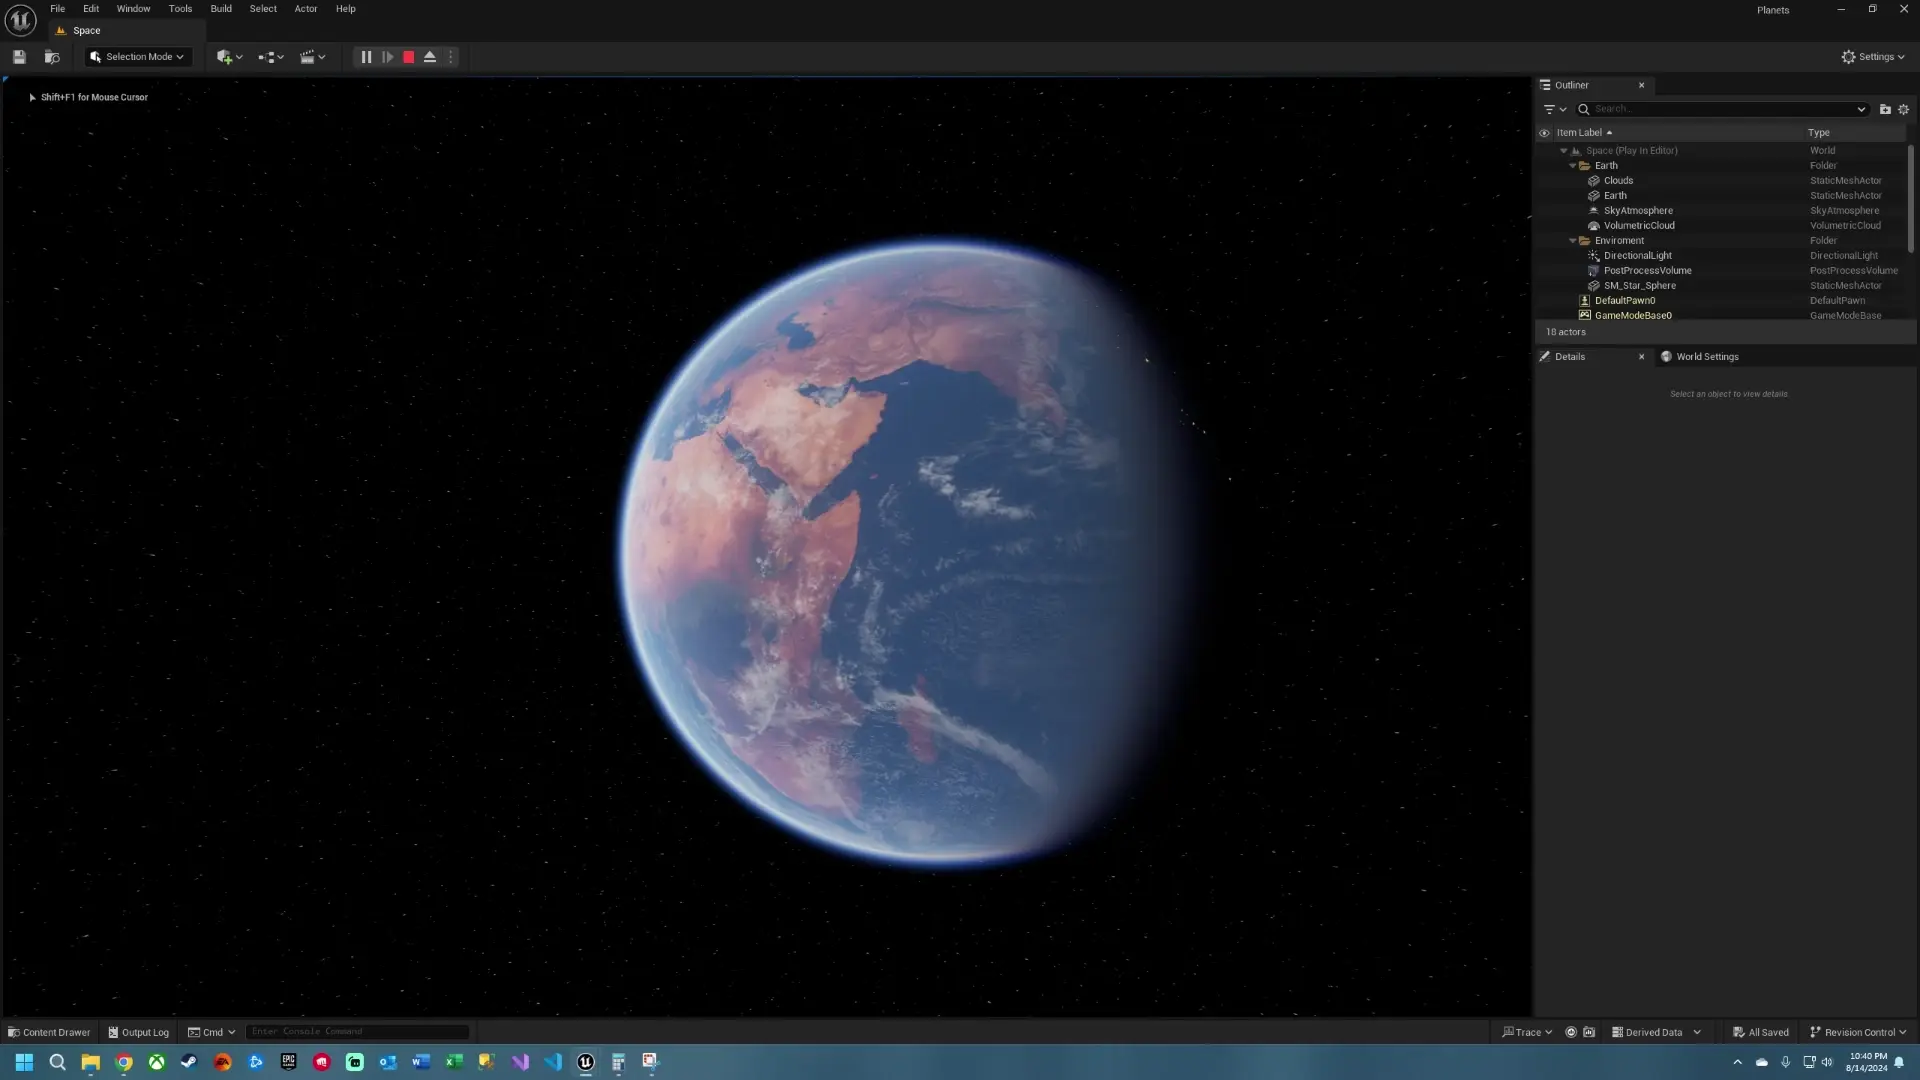Pause the Play In Editor session

point(366,57)
